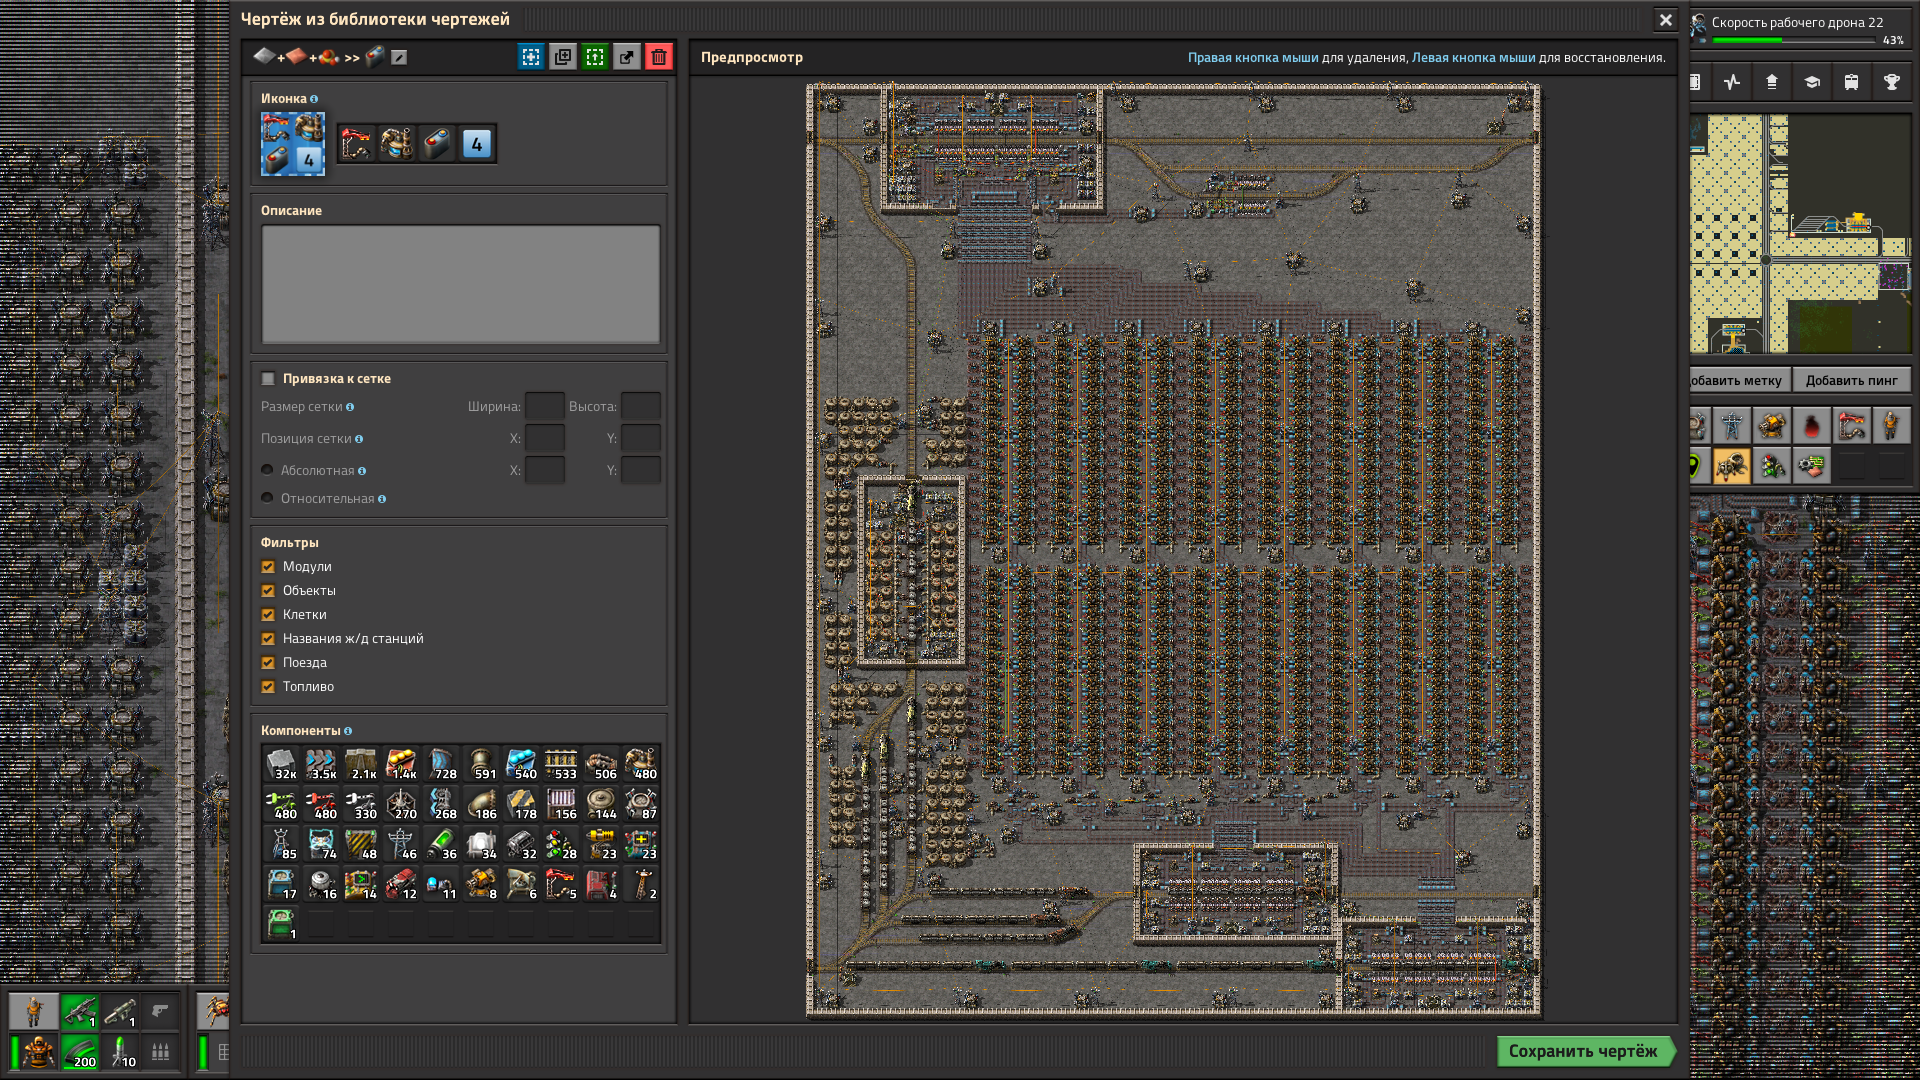
Task: Untick the Названия ж/д станций checkbox
Action: tap(268, 639)
